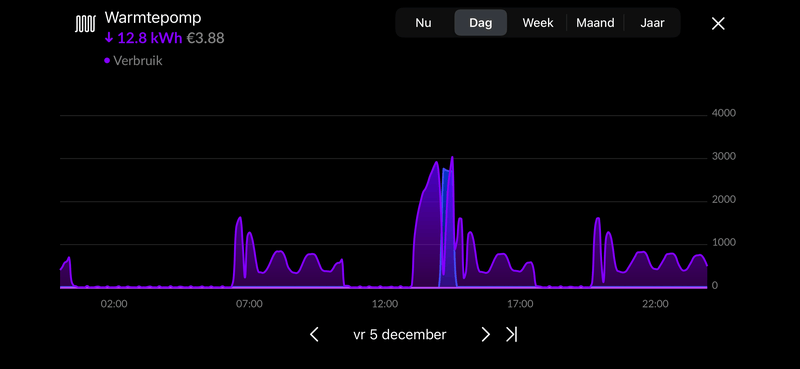The height and width of the screenshot is (369, 800).
Task: Toggle the Verbruik legend entry
Action: pyautogui.click(x=133, y=60)
